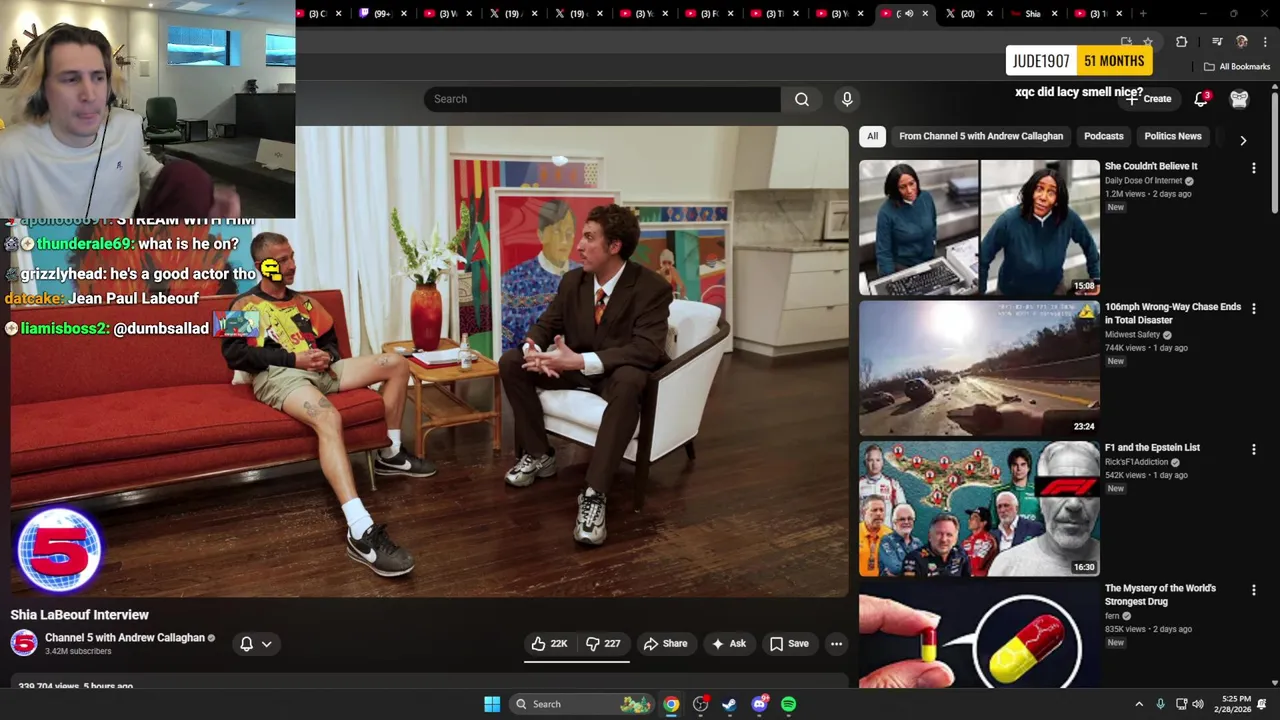Open the volume control in system tray

click(x=1198, y=704)
